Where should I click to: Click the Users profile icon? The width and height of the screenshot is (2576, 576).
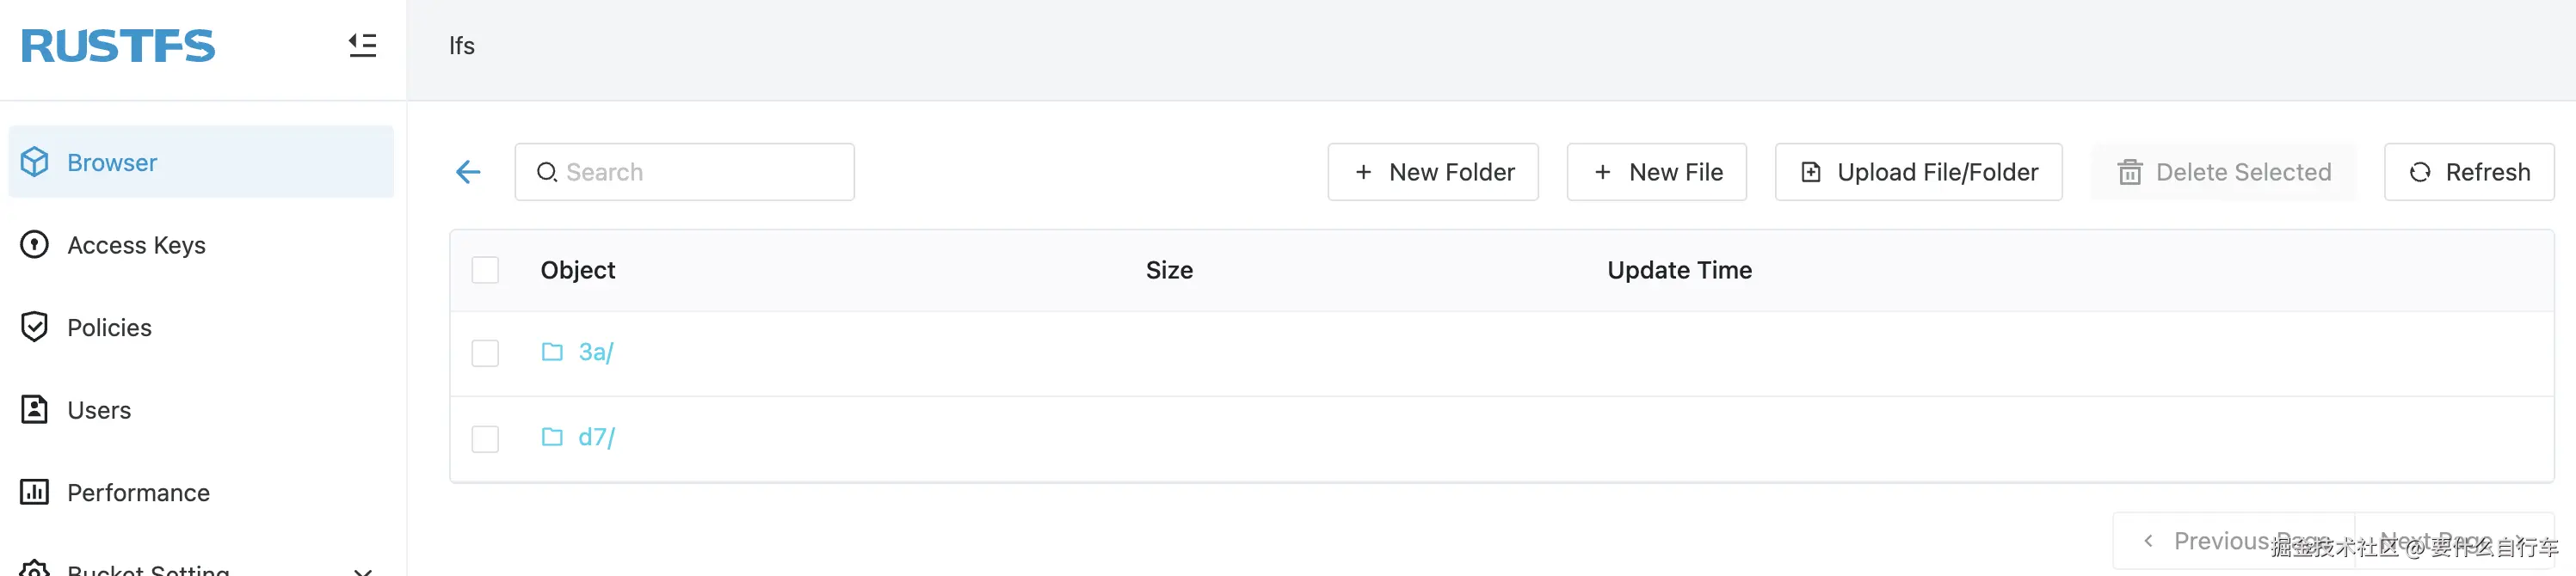point(35,410)
